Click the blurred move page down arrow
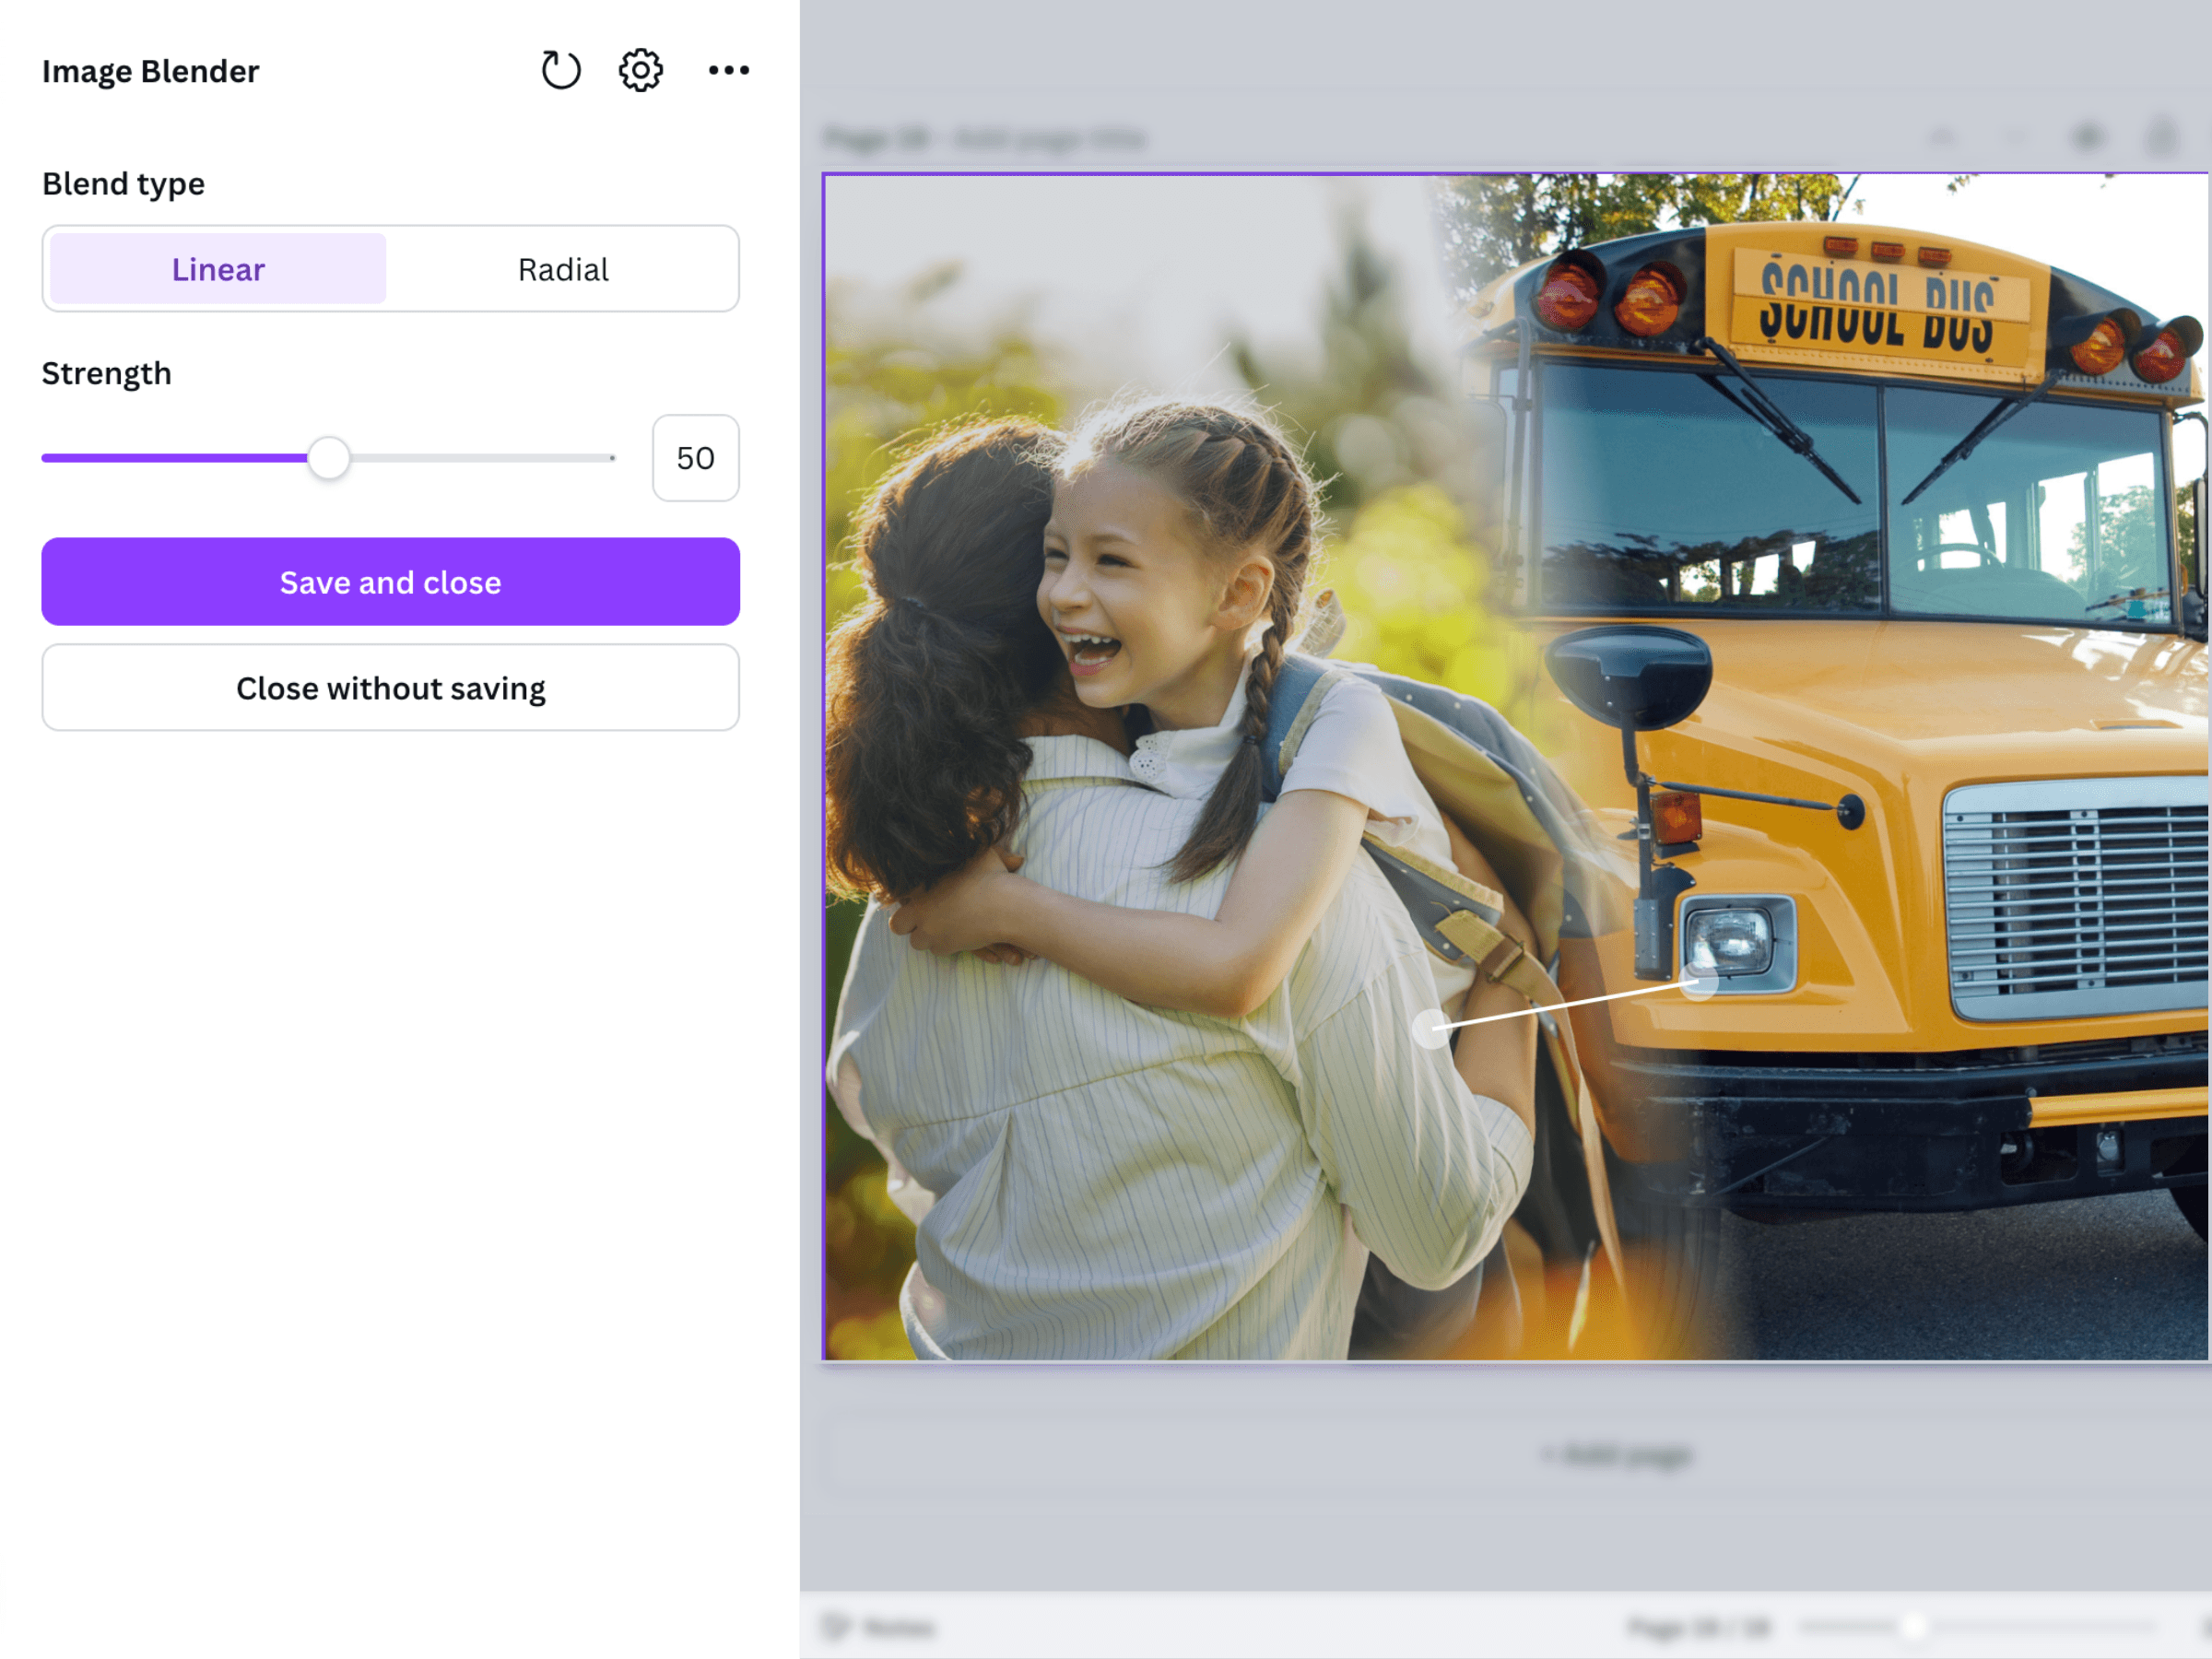Viewport: 2212px width, 1659px height. (2015, 138)
